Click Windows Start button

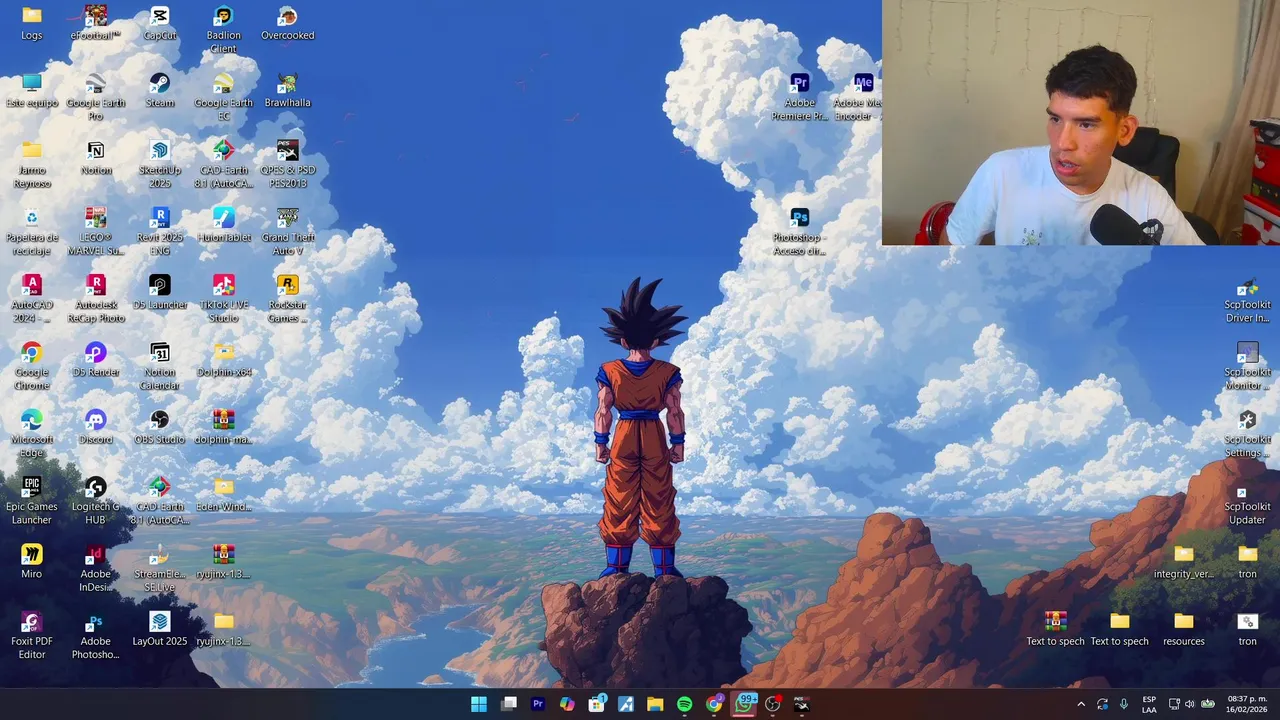coord(479,704)
